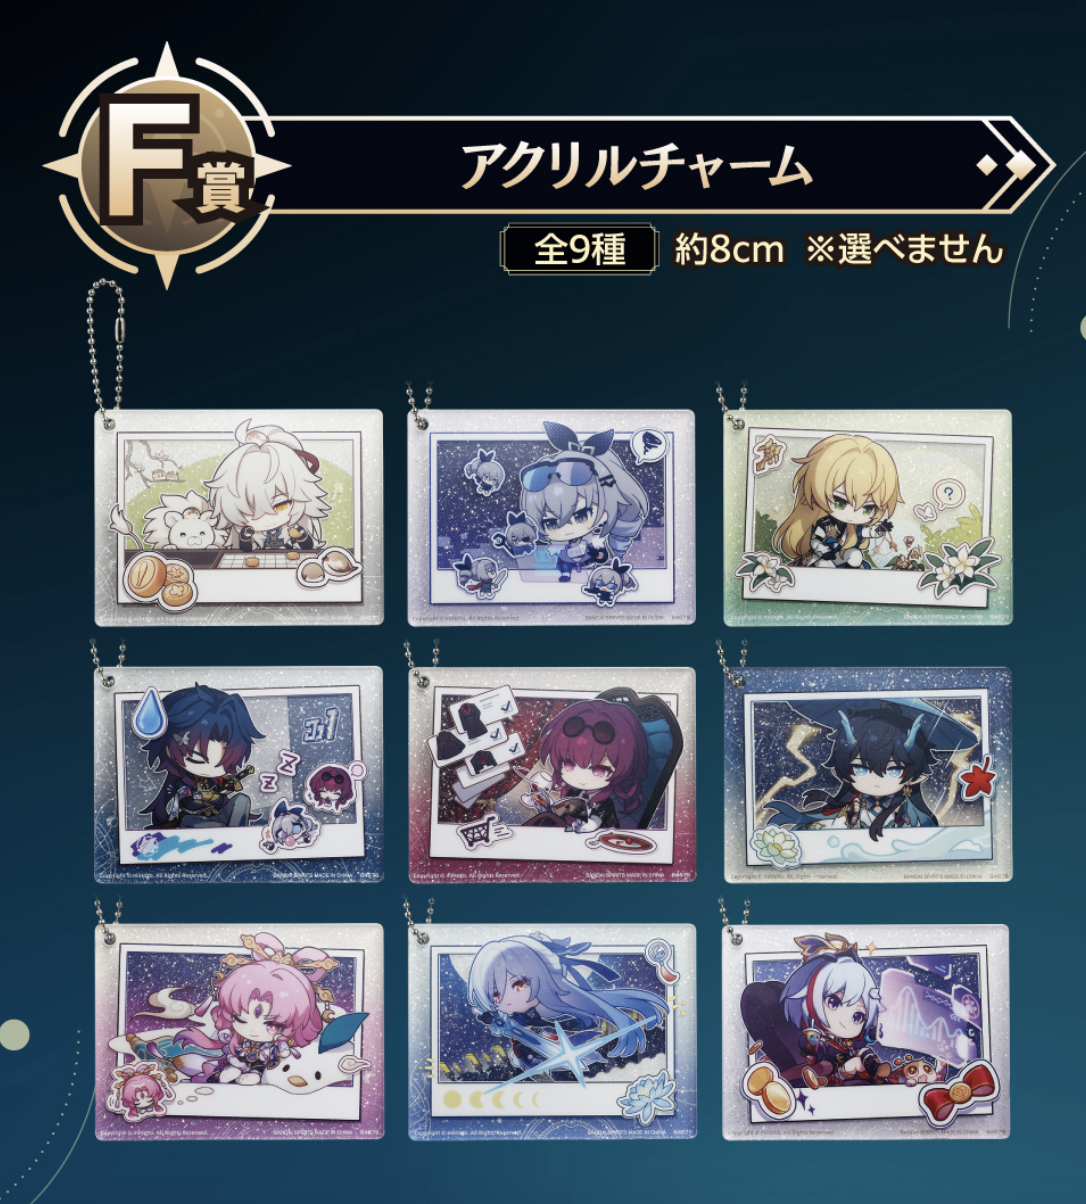Select the sleeping dark-haired swordsman charm
1086x1204 pixels.
[x=238, y=775]
